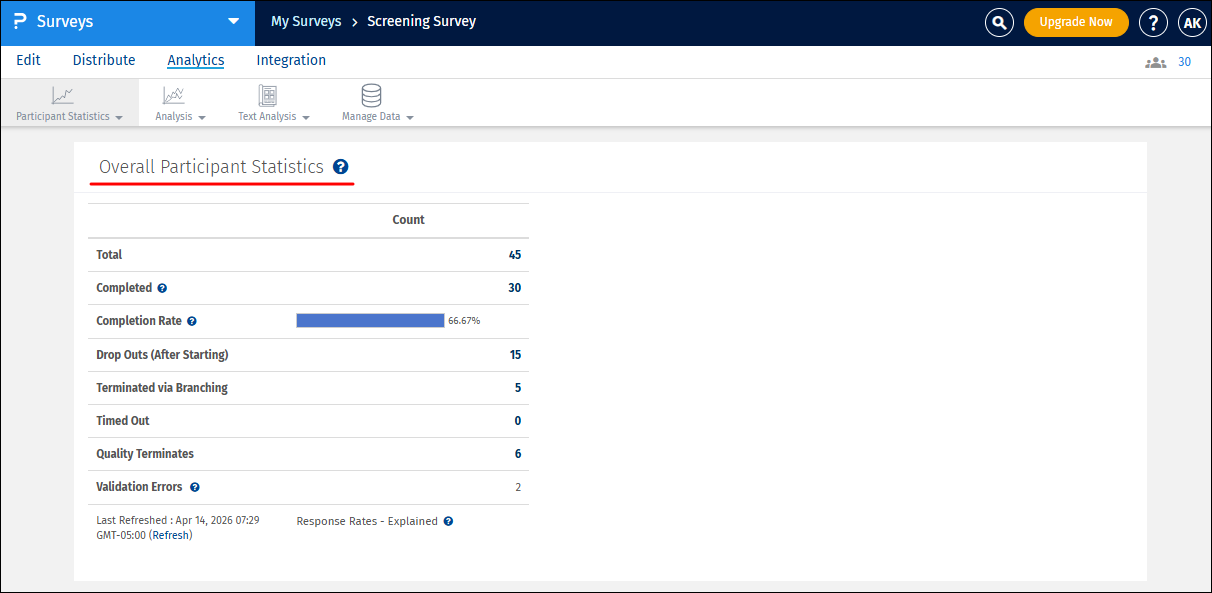Go to My Surveys breadcrumb
This screenshot has height=593, width=1212.
(x=306, y=21)
